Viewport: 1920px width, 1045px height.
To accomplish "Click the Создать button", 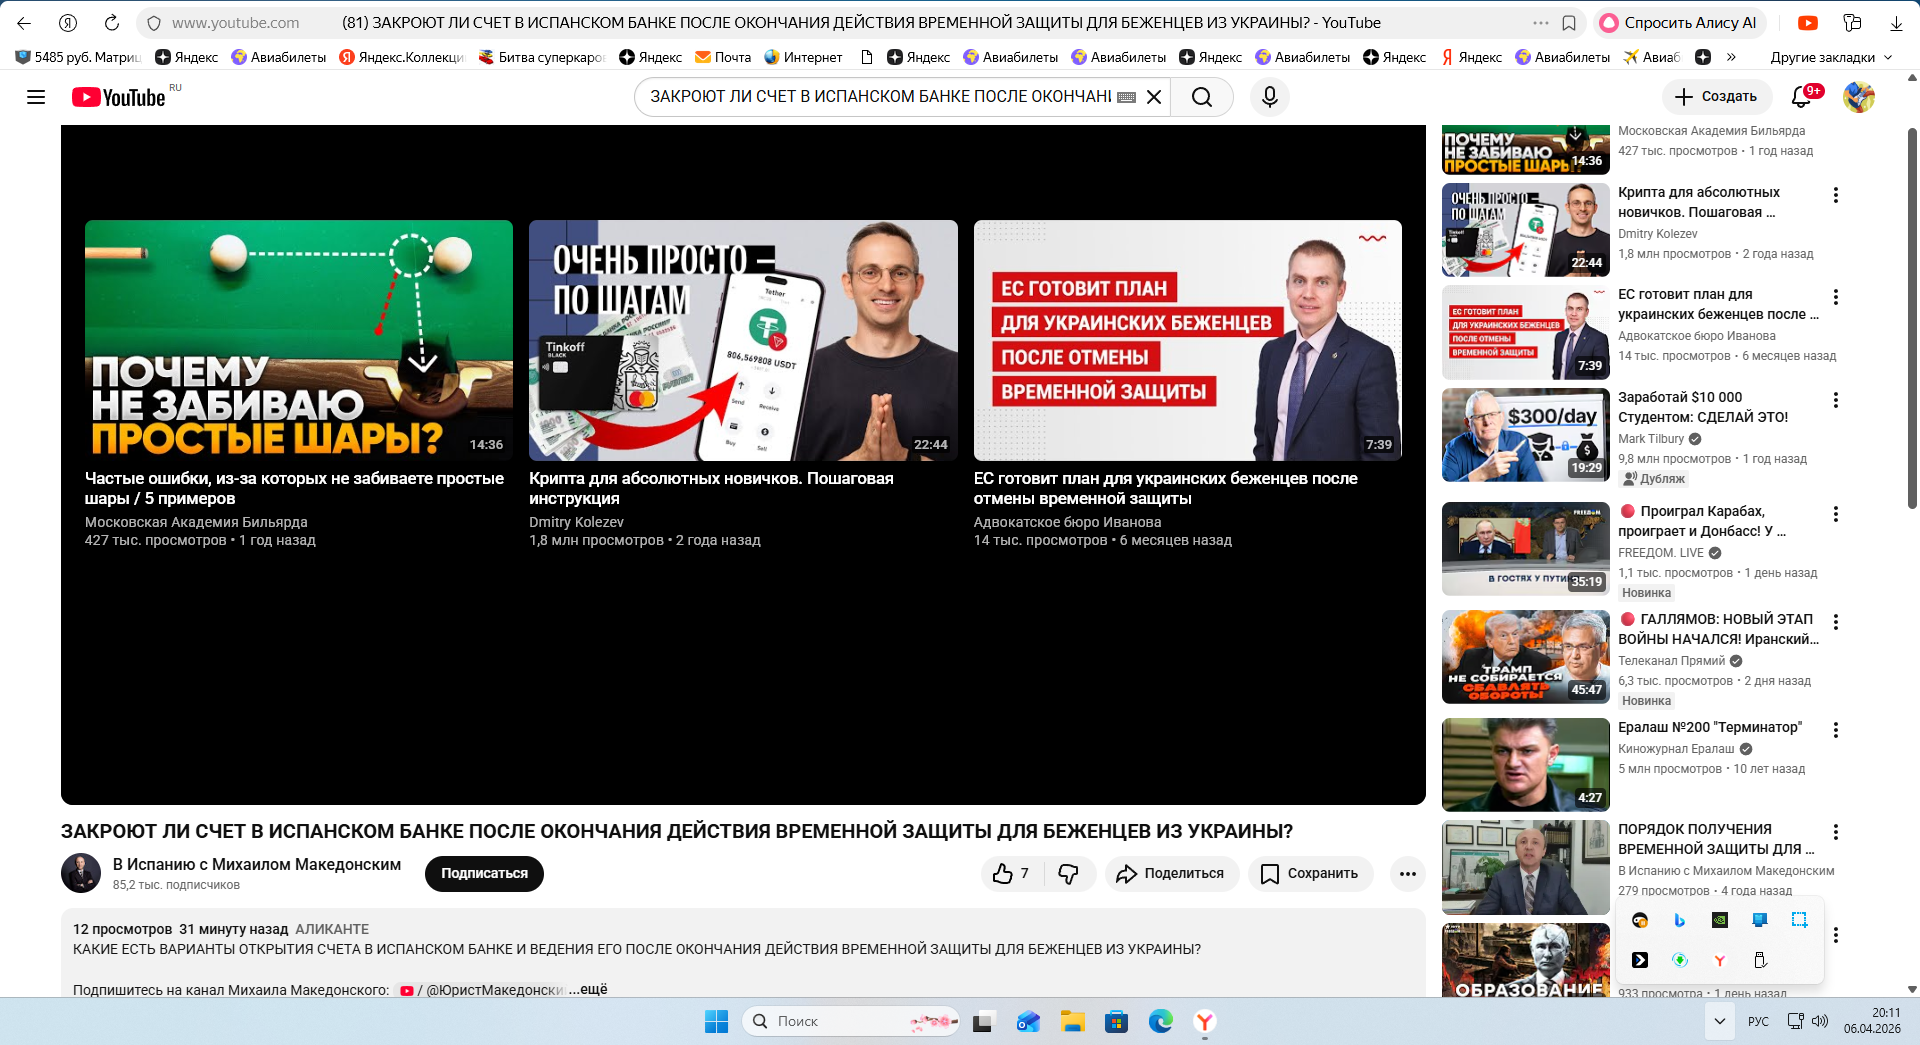I will tap(1716, 97).
